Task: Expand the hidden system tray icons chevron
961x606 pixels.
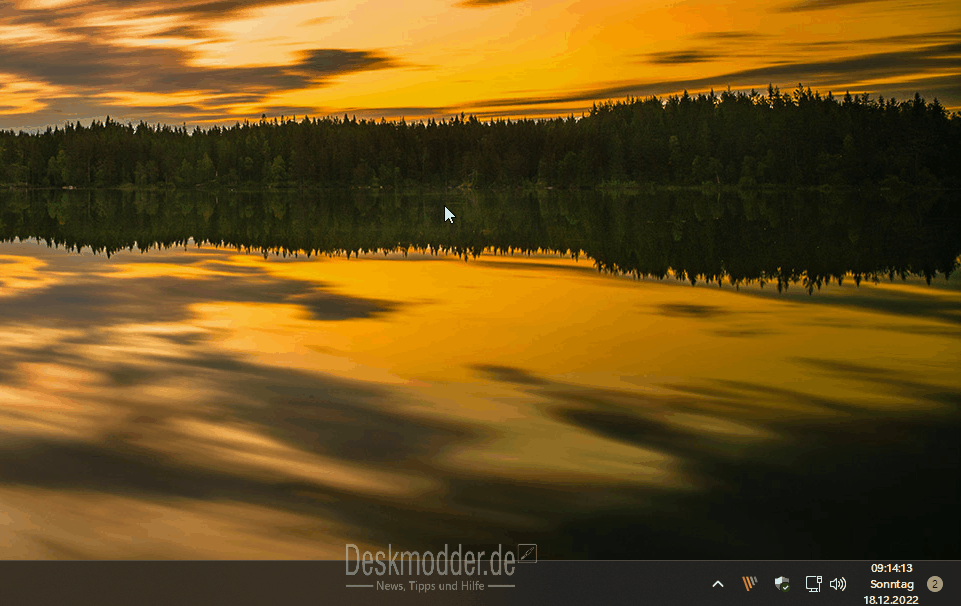Action: tap(718, 584)
